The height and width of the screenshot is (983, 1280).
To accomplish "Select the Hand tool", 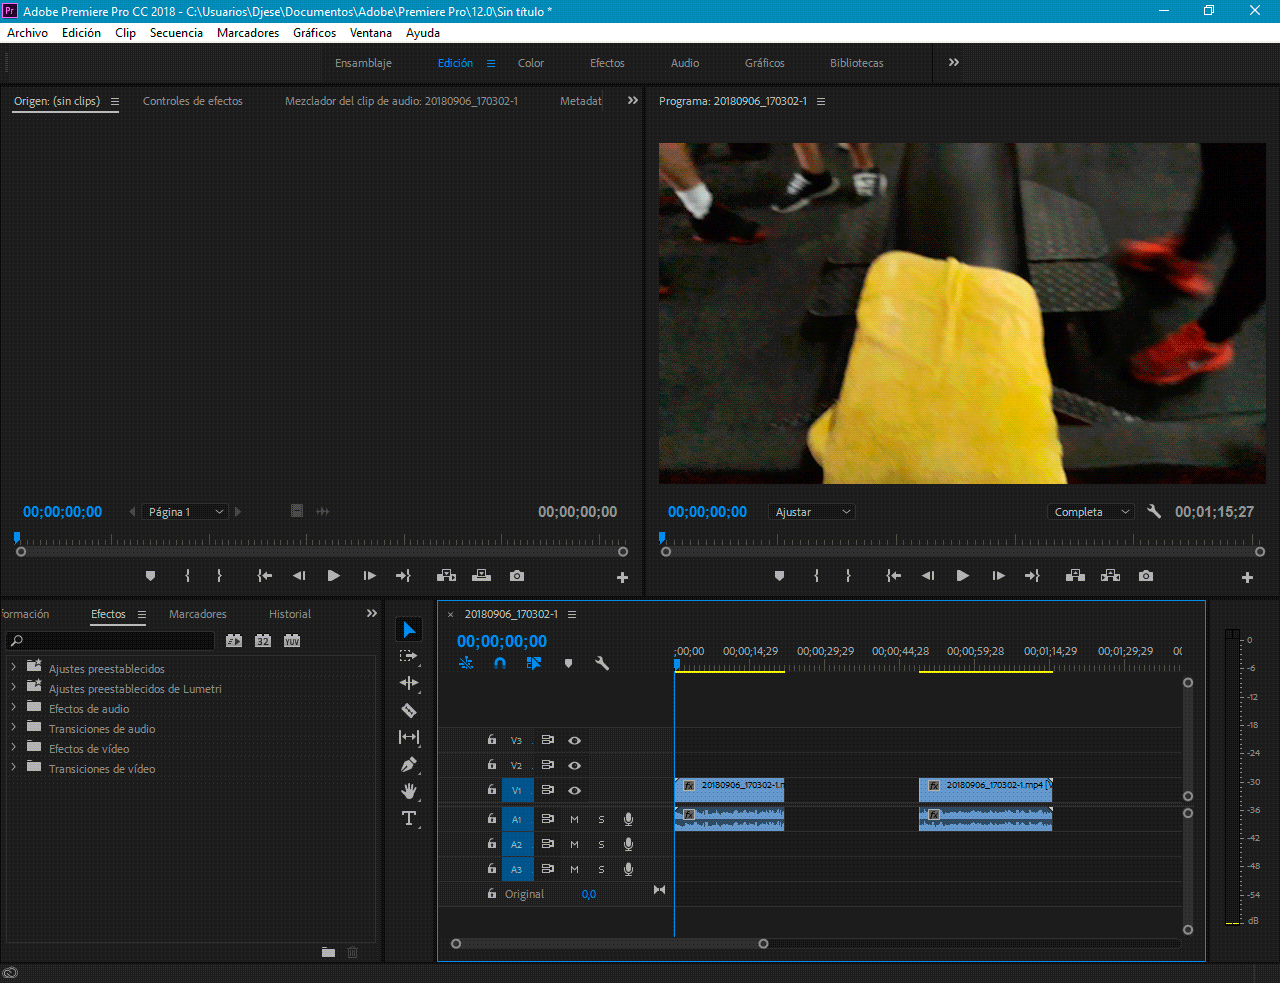I will [x=409, y=791].
